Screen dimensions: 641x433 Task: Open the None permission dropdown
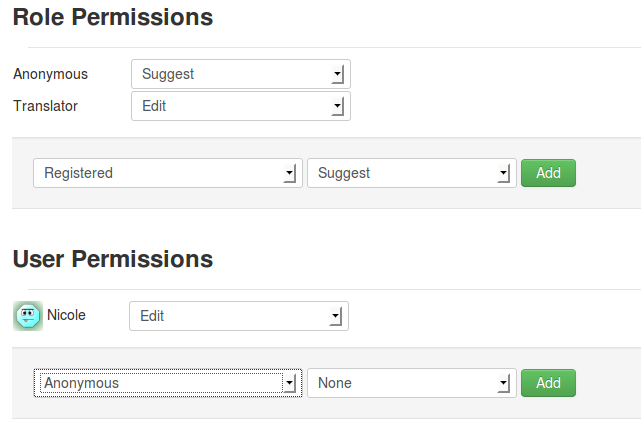pyautogui.click(x=411, y=383)
